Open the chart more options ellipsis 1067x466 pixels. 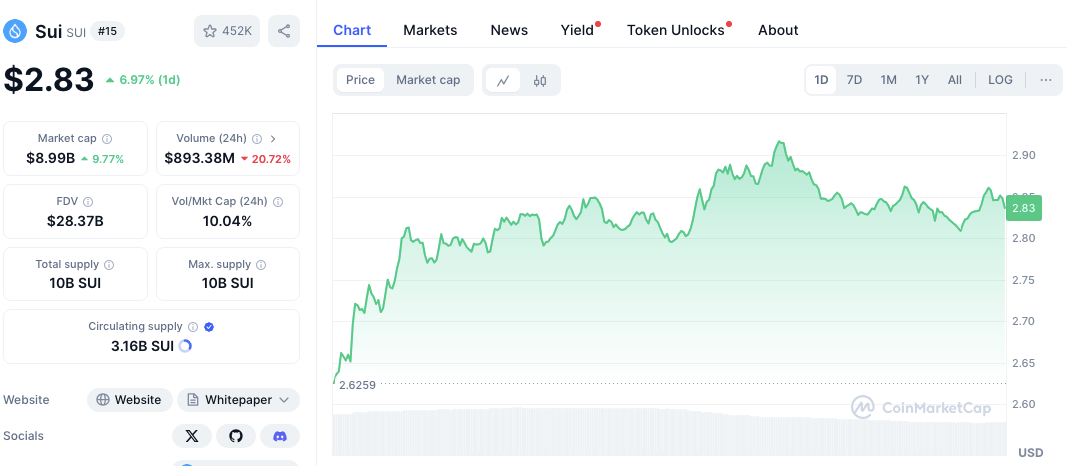[x=1046, y=80]
